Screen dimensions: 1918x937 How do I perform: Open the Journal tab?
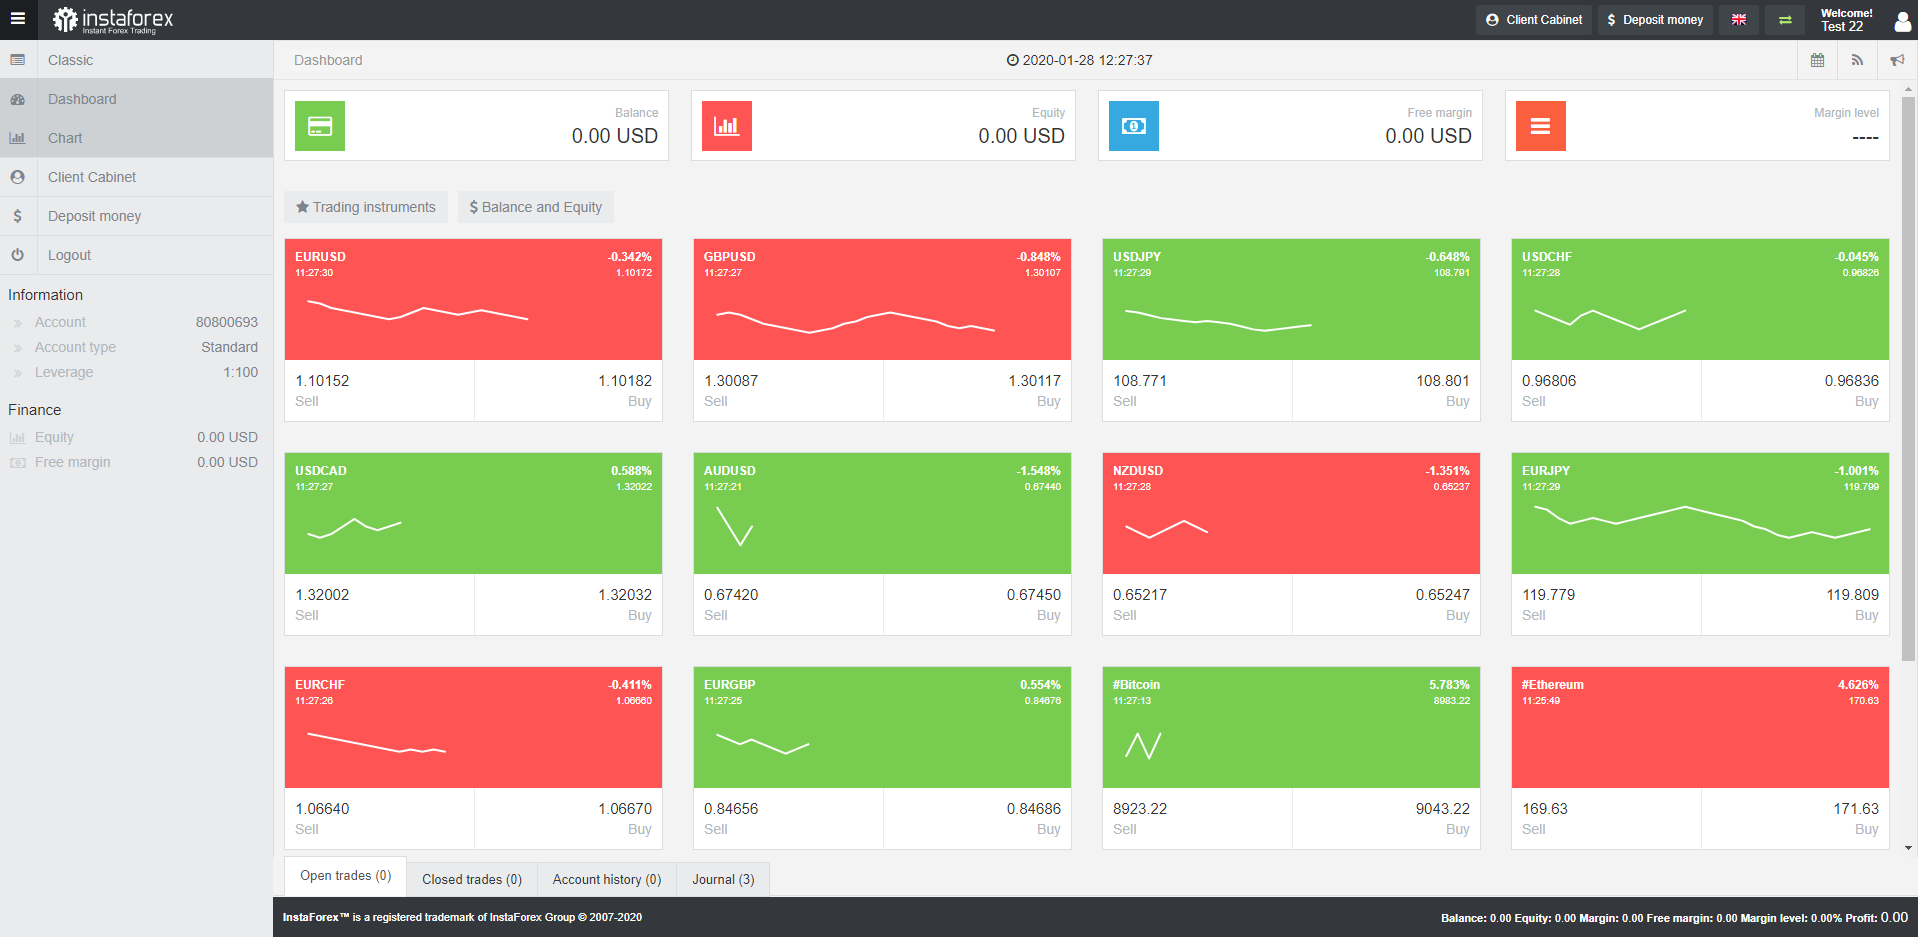point(723,879)
